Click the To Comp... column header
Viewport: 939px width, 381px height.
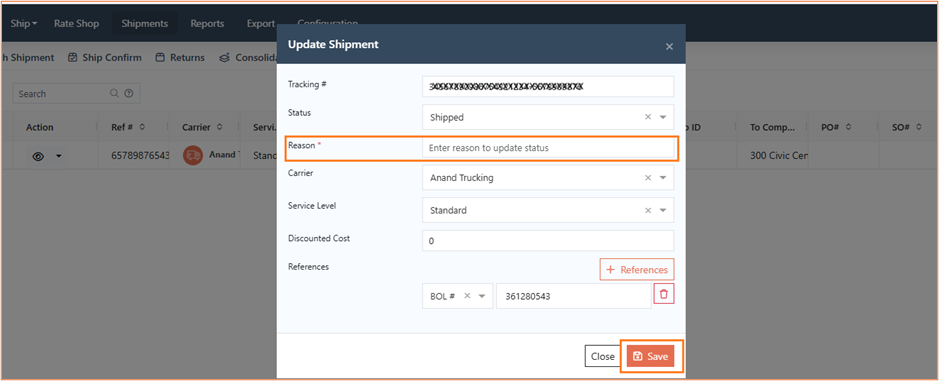coord(773,127)
